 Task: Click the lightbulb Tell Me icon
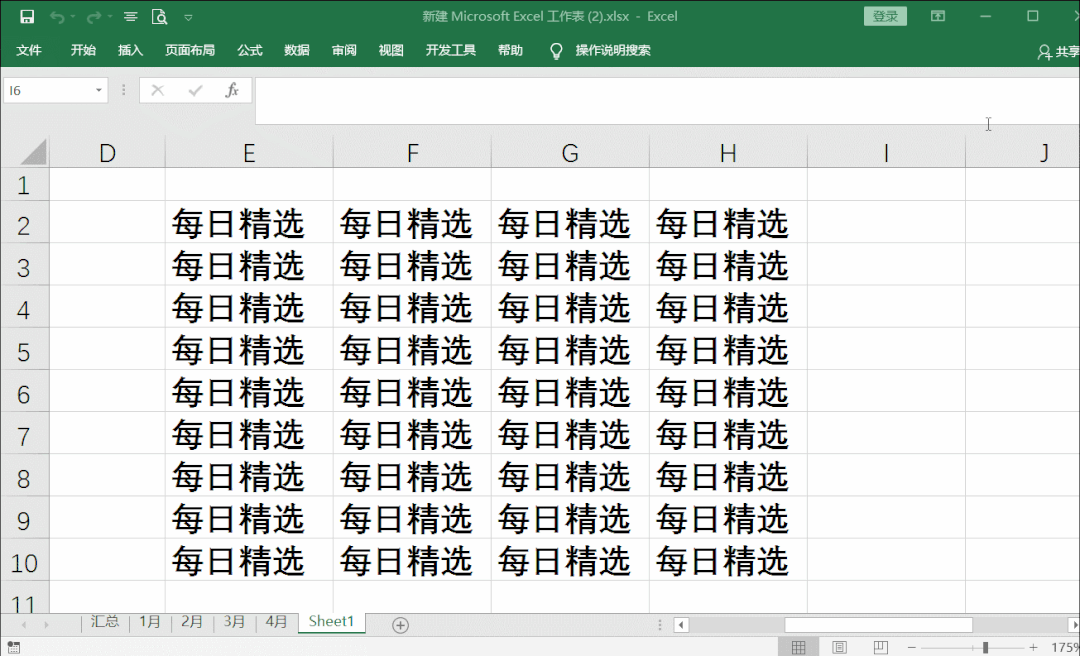(x=557, y=51)
